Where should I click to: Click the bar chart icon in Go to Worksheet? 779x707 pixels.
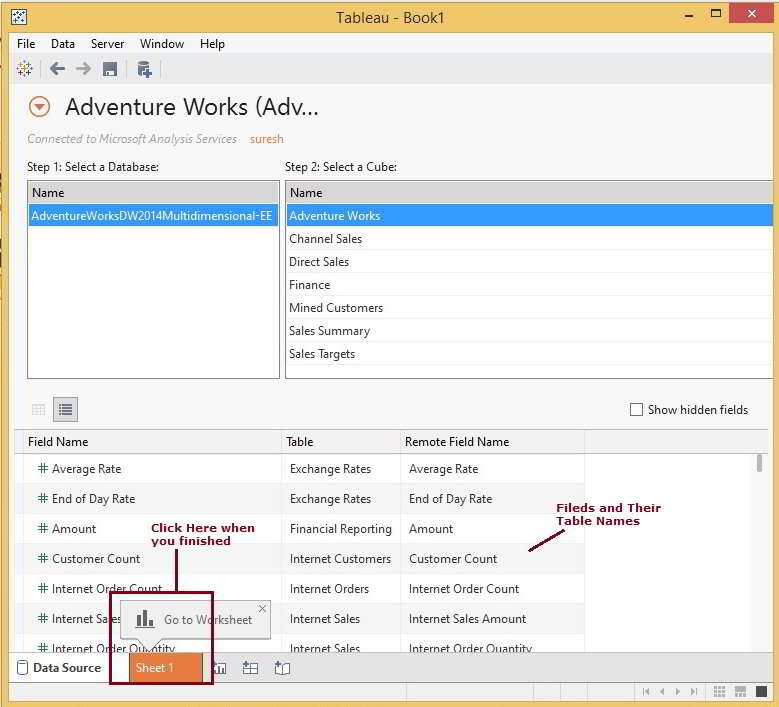pyautogui.click(x=145, y=619)
